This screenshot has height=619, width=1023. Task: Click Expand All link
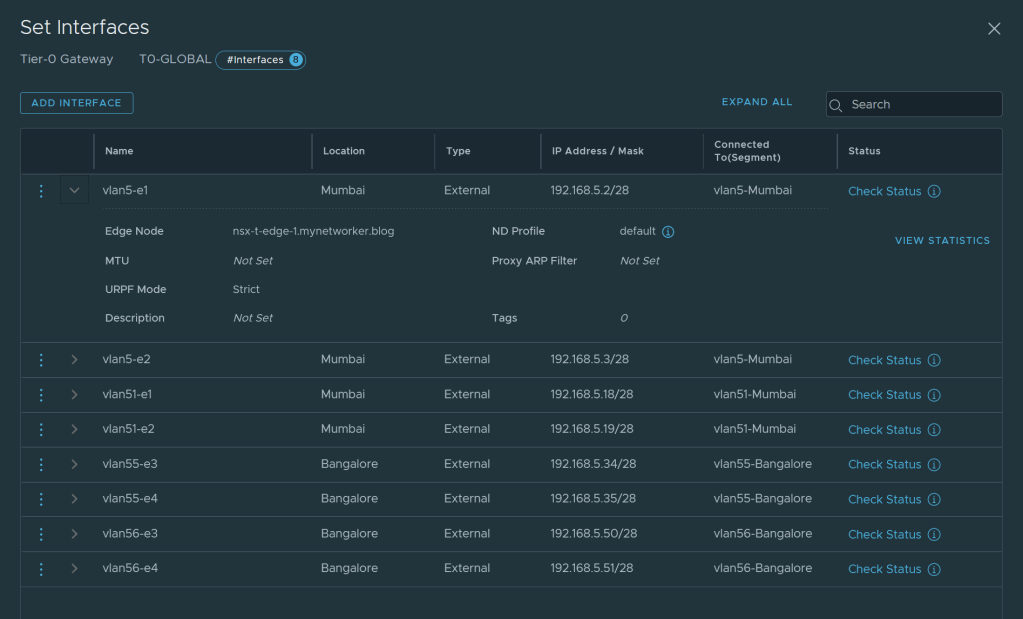click(756, 102)
